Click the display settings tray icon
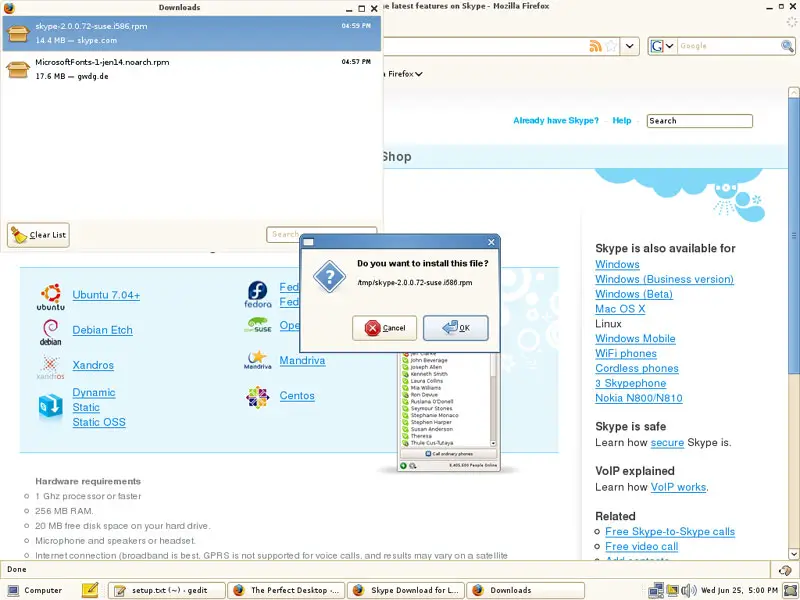Viewport: 800px width, 600px height. tap(673, 590)
